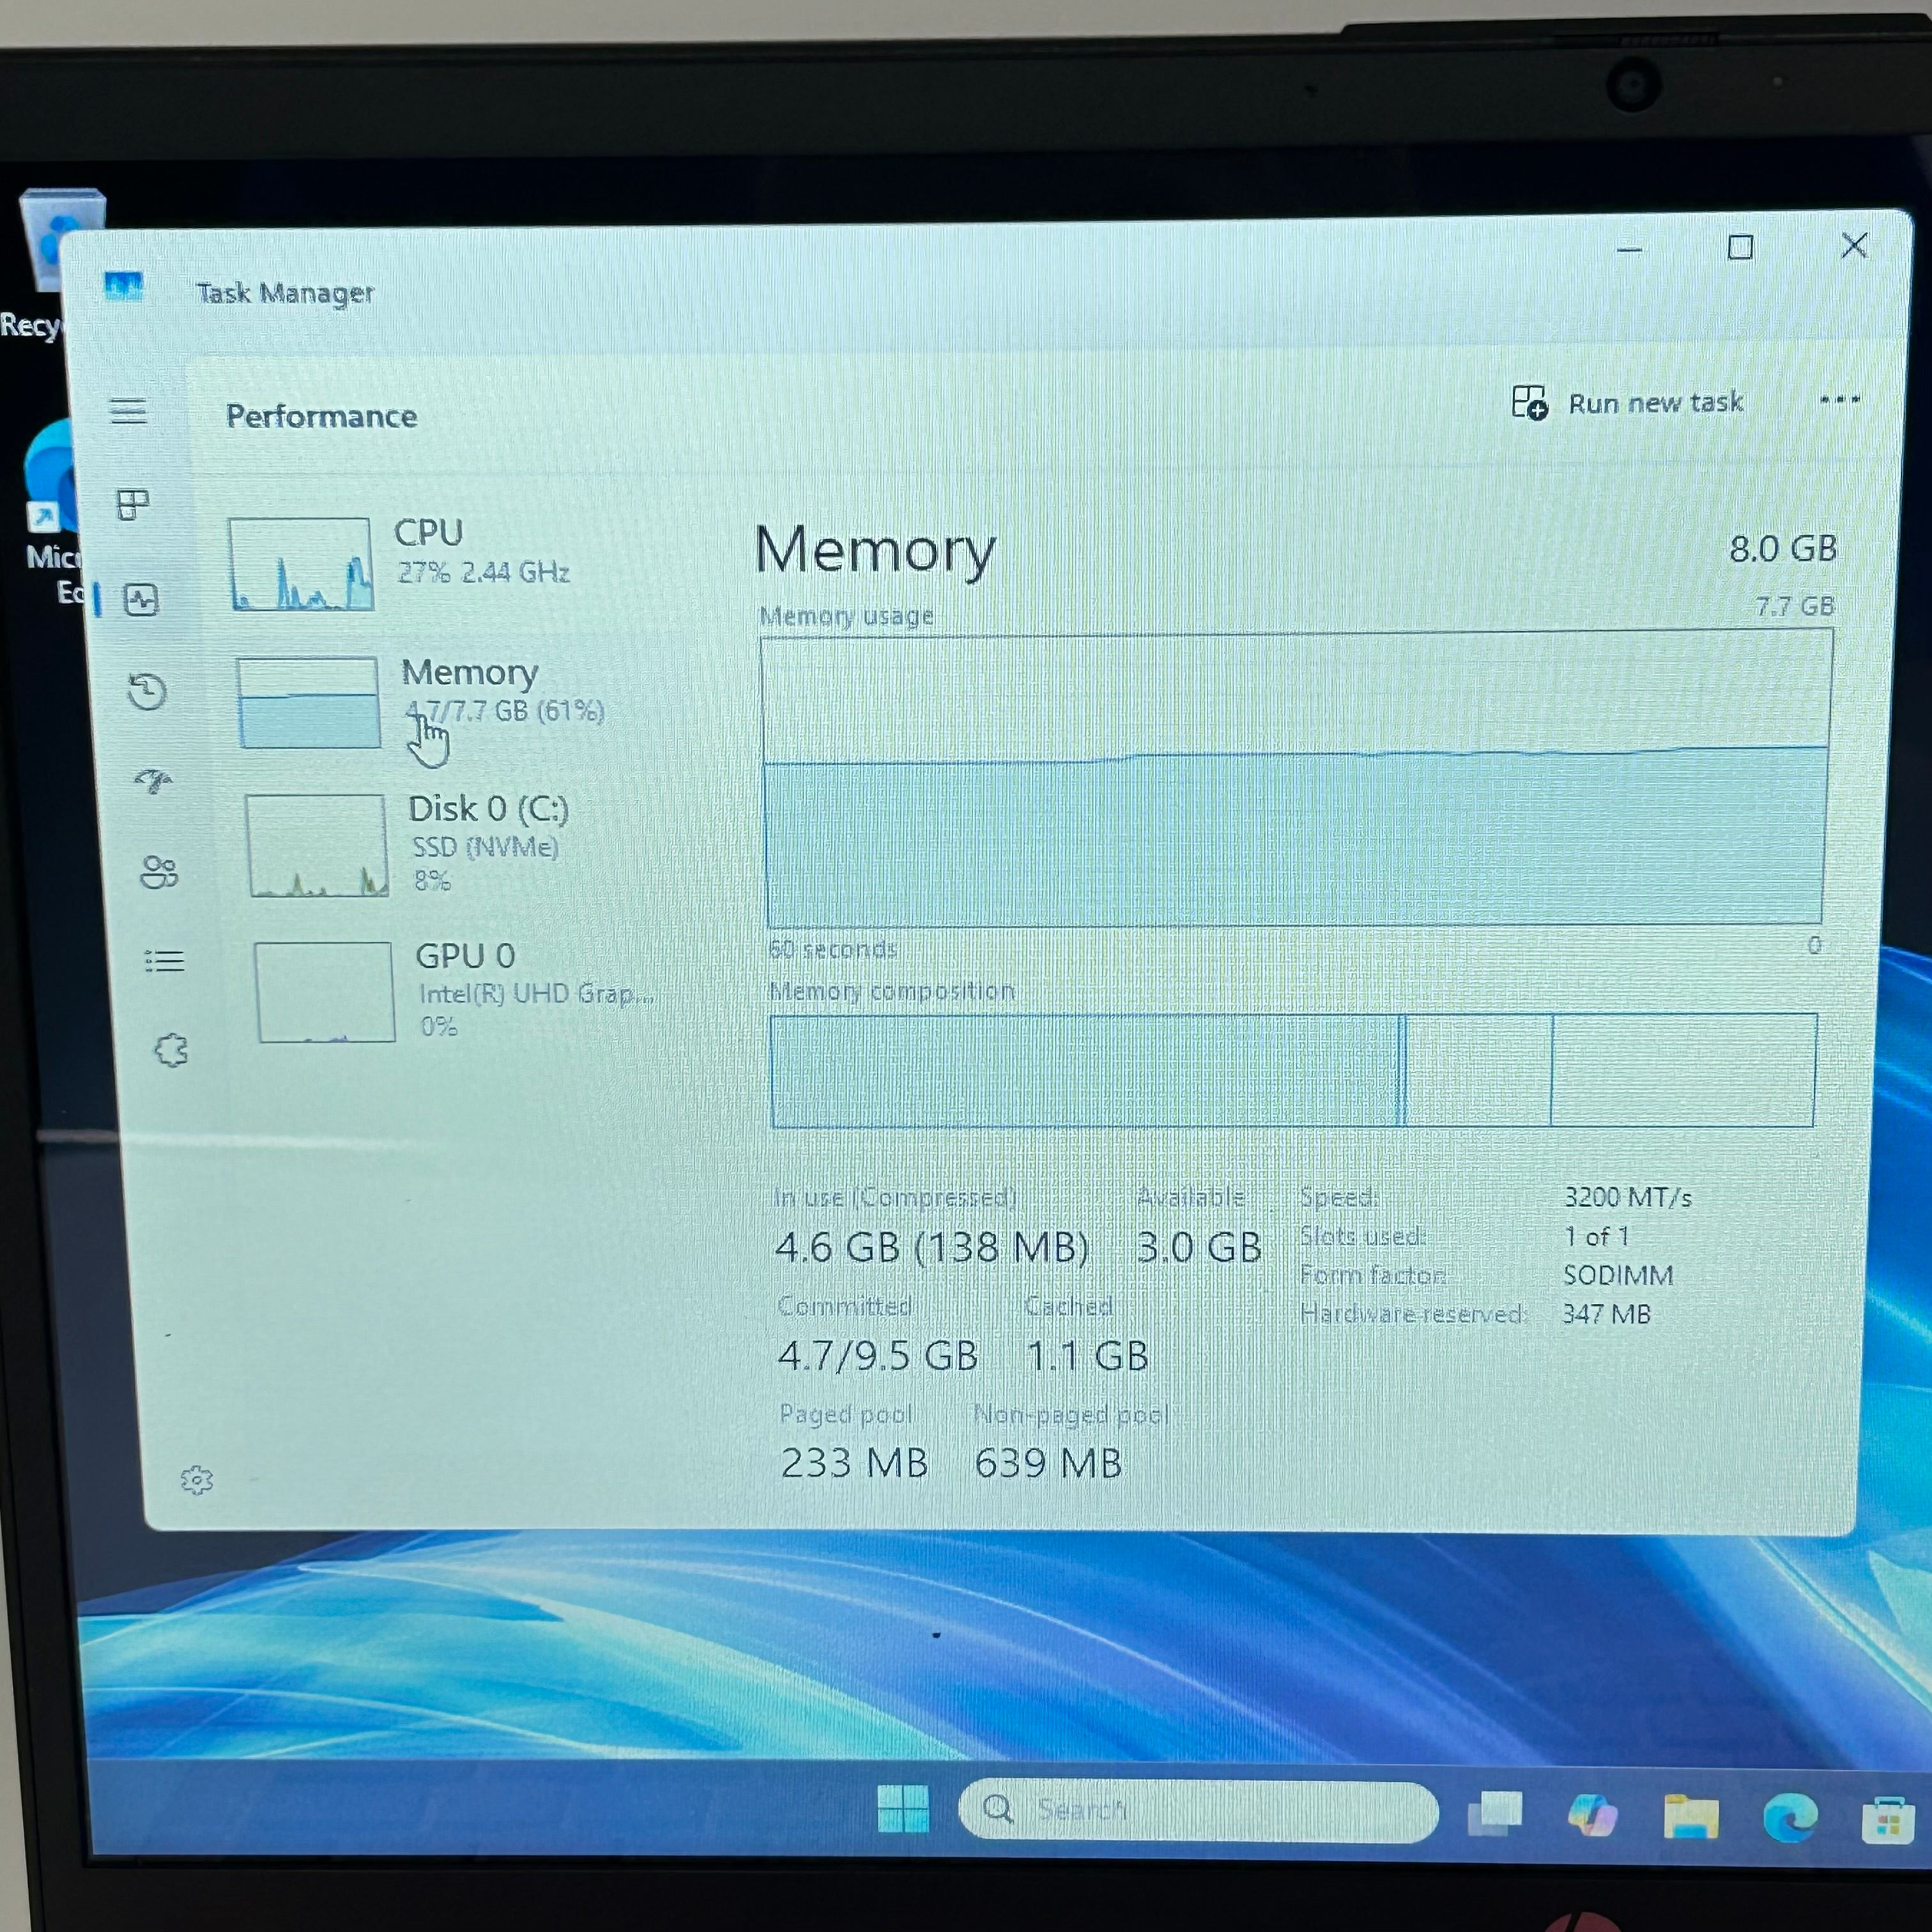Open the Task Manager navigation hamburger menu
Image resolution: width=1932 pixels, height=1932 pixels.
128,410
